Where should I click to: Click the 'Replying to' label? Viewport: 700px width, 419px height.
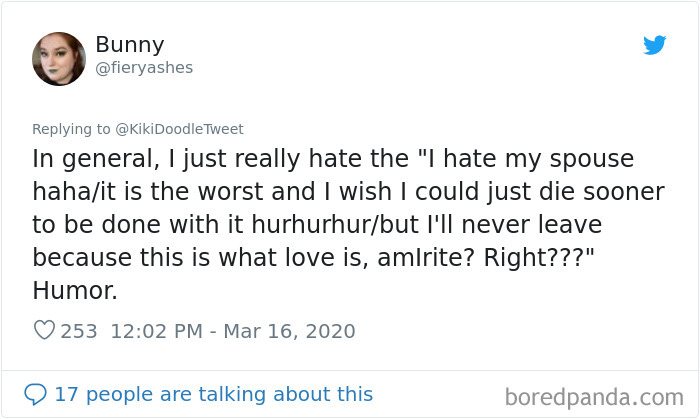[x=73, y=129]
